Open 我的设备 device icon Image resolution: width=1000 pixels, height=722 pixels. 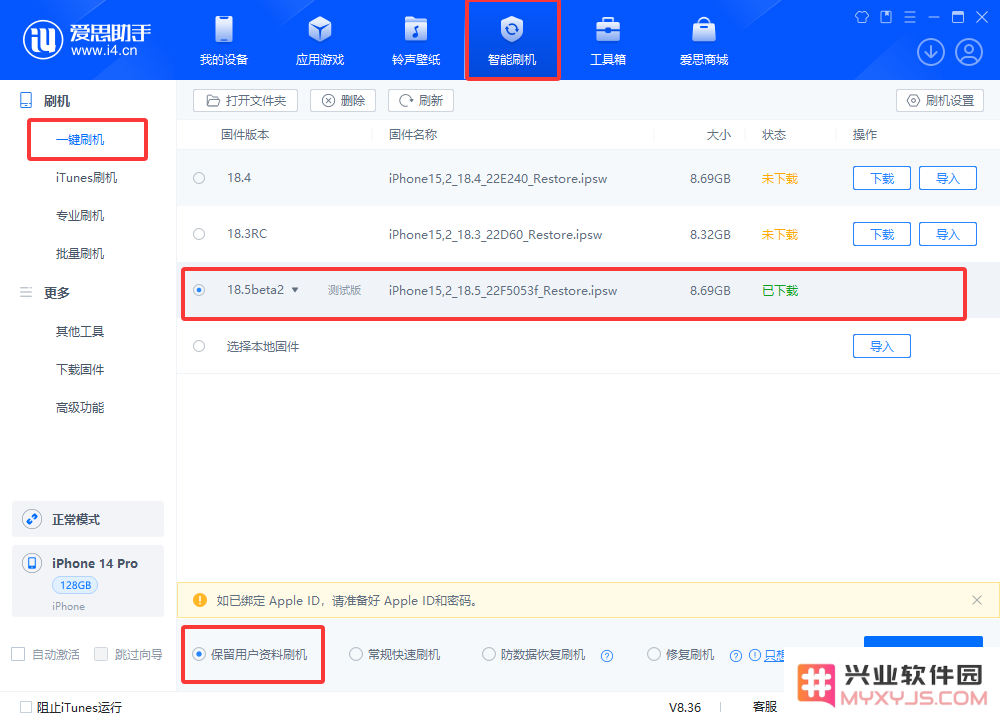224,29
